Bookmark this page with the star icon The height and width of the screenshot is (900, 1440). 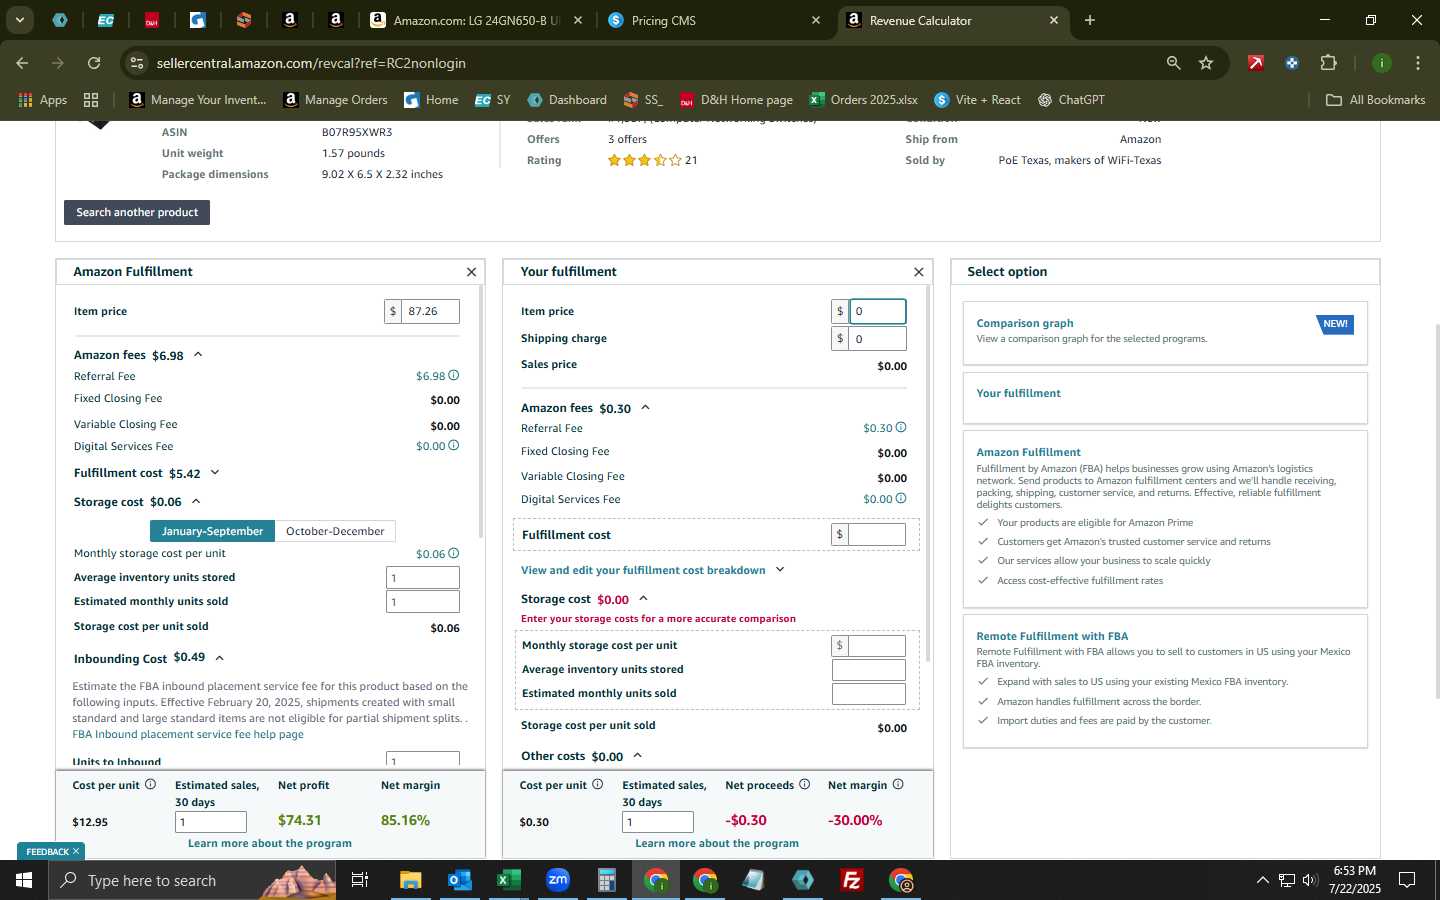pos(1206,63)
